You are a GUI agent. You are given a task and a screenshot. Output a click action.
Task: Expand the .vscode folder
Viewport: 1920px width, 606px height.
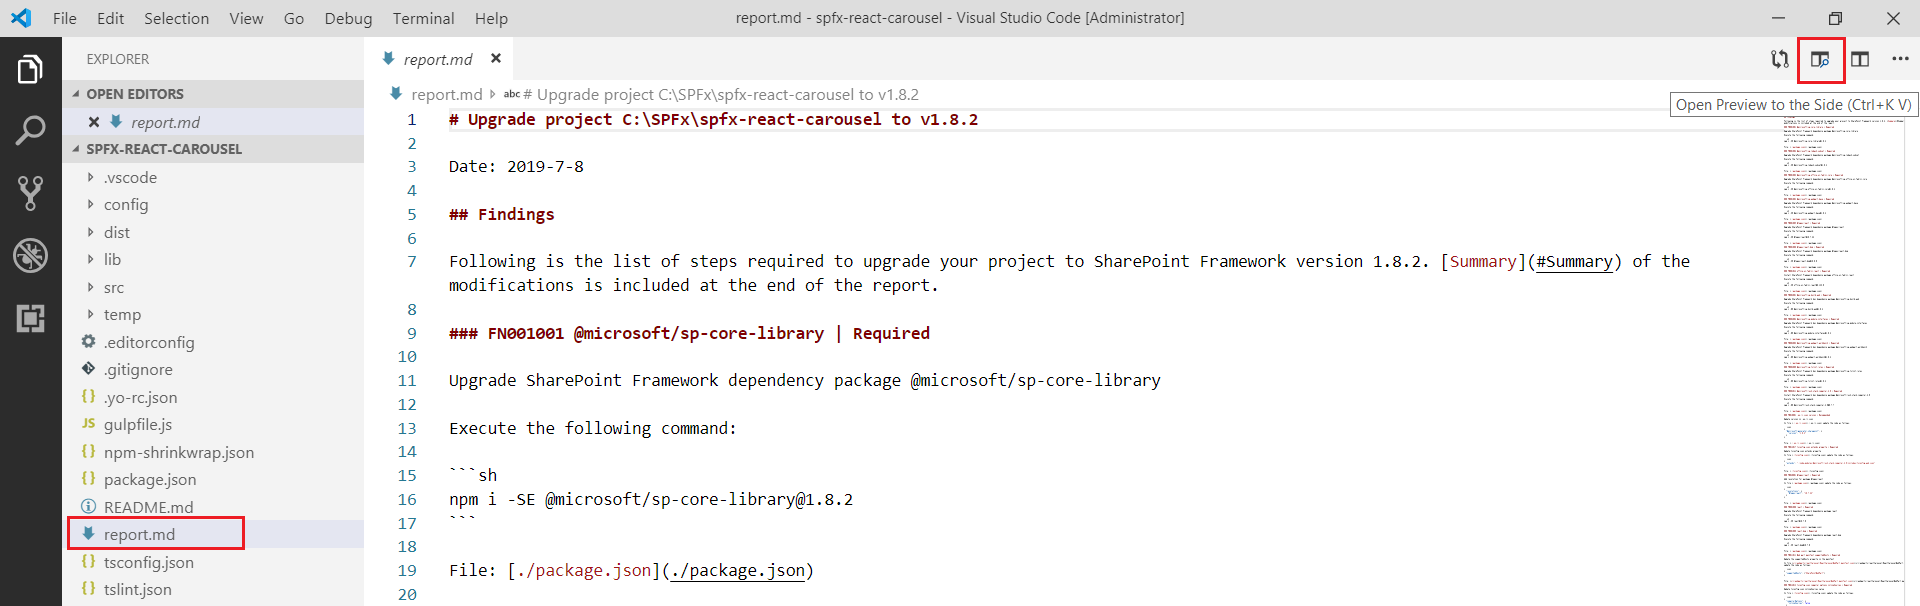click(130, 178)
